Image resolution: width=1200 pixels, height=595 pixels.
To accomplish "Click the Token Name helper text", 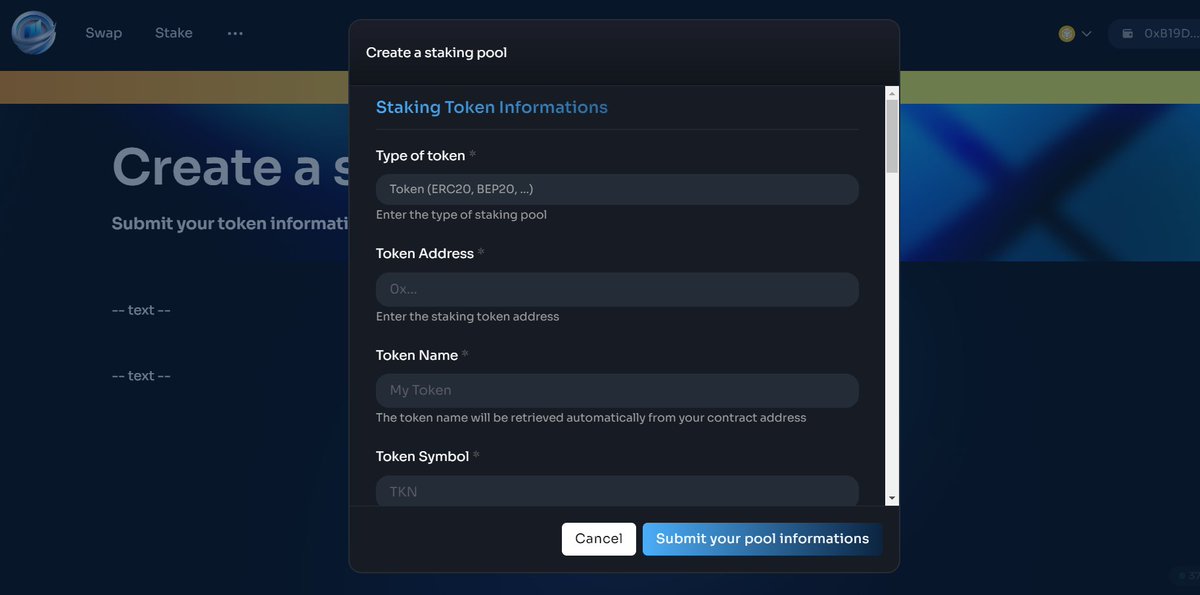I will (x=591, y=417).
